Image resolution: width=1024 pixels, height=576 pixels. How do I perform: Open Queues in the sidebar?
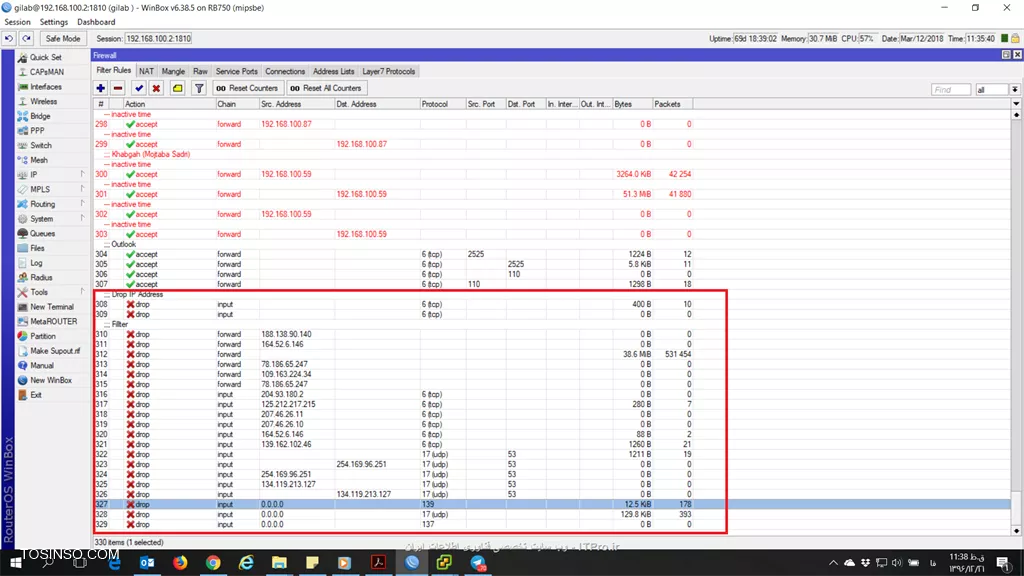(x=42, y=233)
